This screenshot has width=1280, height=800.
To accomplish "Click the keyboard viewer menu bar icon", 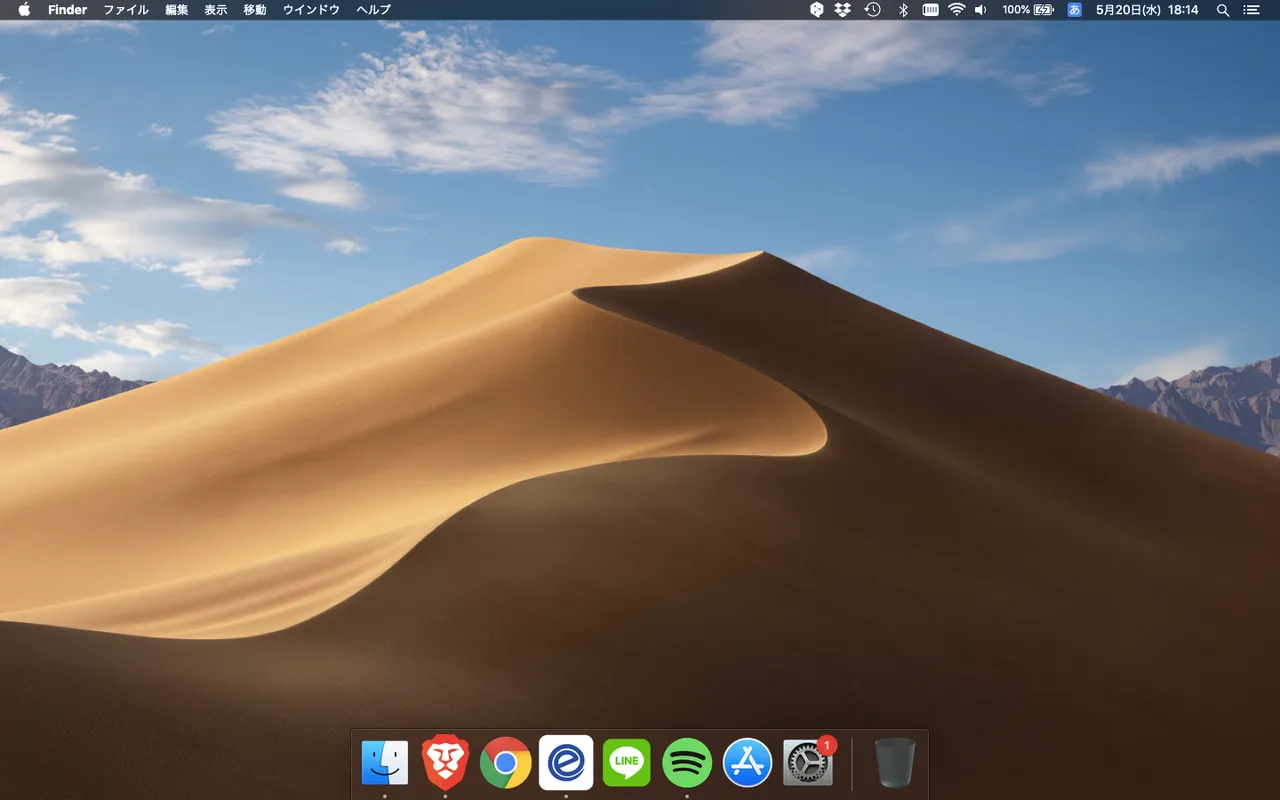I will tap(930, 9).
